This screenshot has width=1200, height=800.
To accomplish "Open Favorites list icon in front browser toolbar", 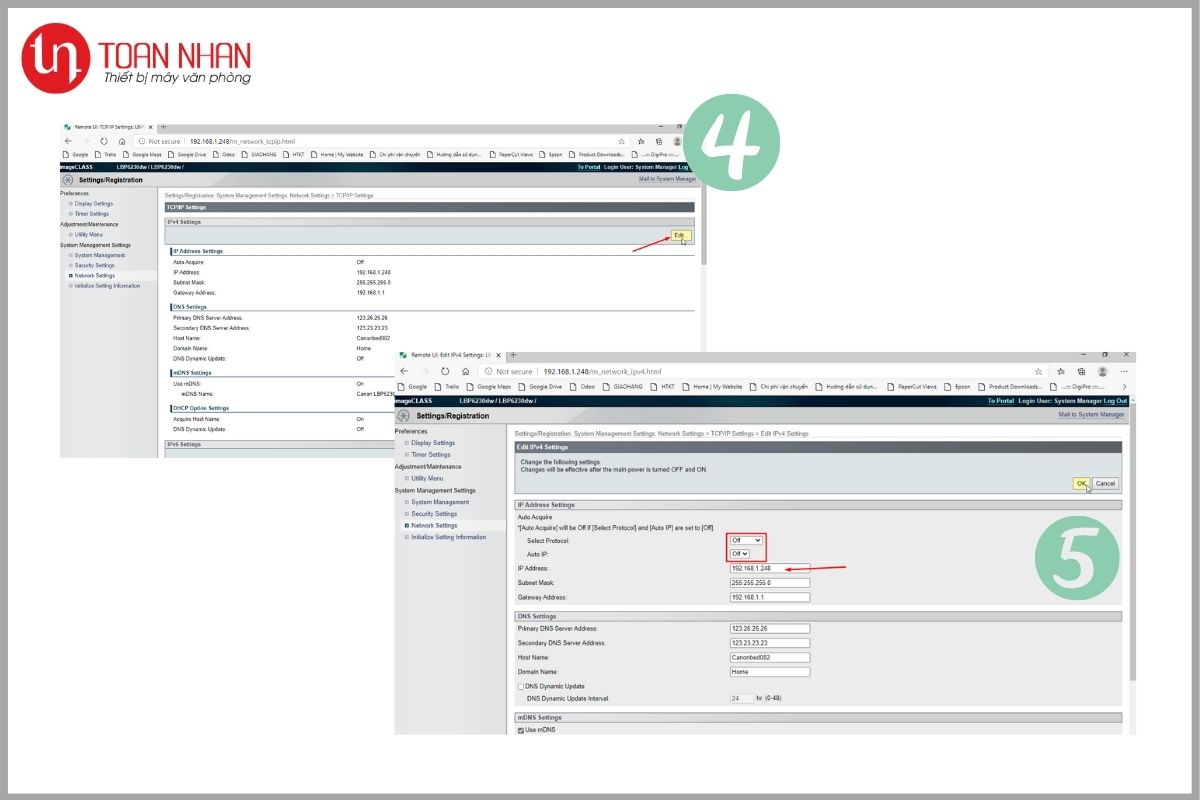I will [x=1061, y=371].
